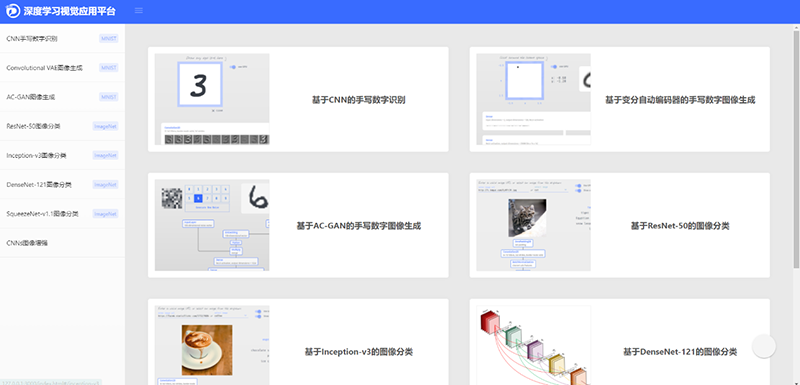Screen dimensions: 800x385
Task: Click the 基于ResNet-50的图像分类 card title
Action: 680,226
